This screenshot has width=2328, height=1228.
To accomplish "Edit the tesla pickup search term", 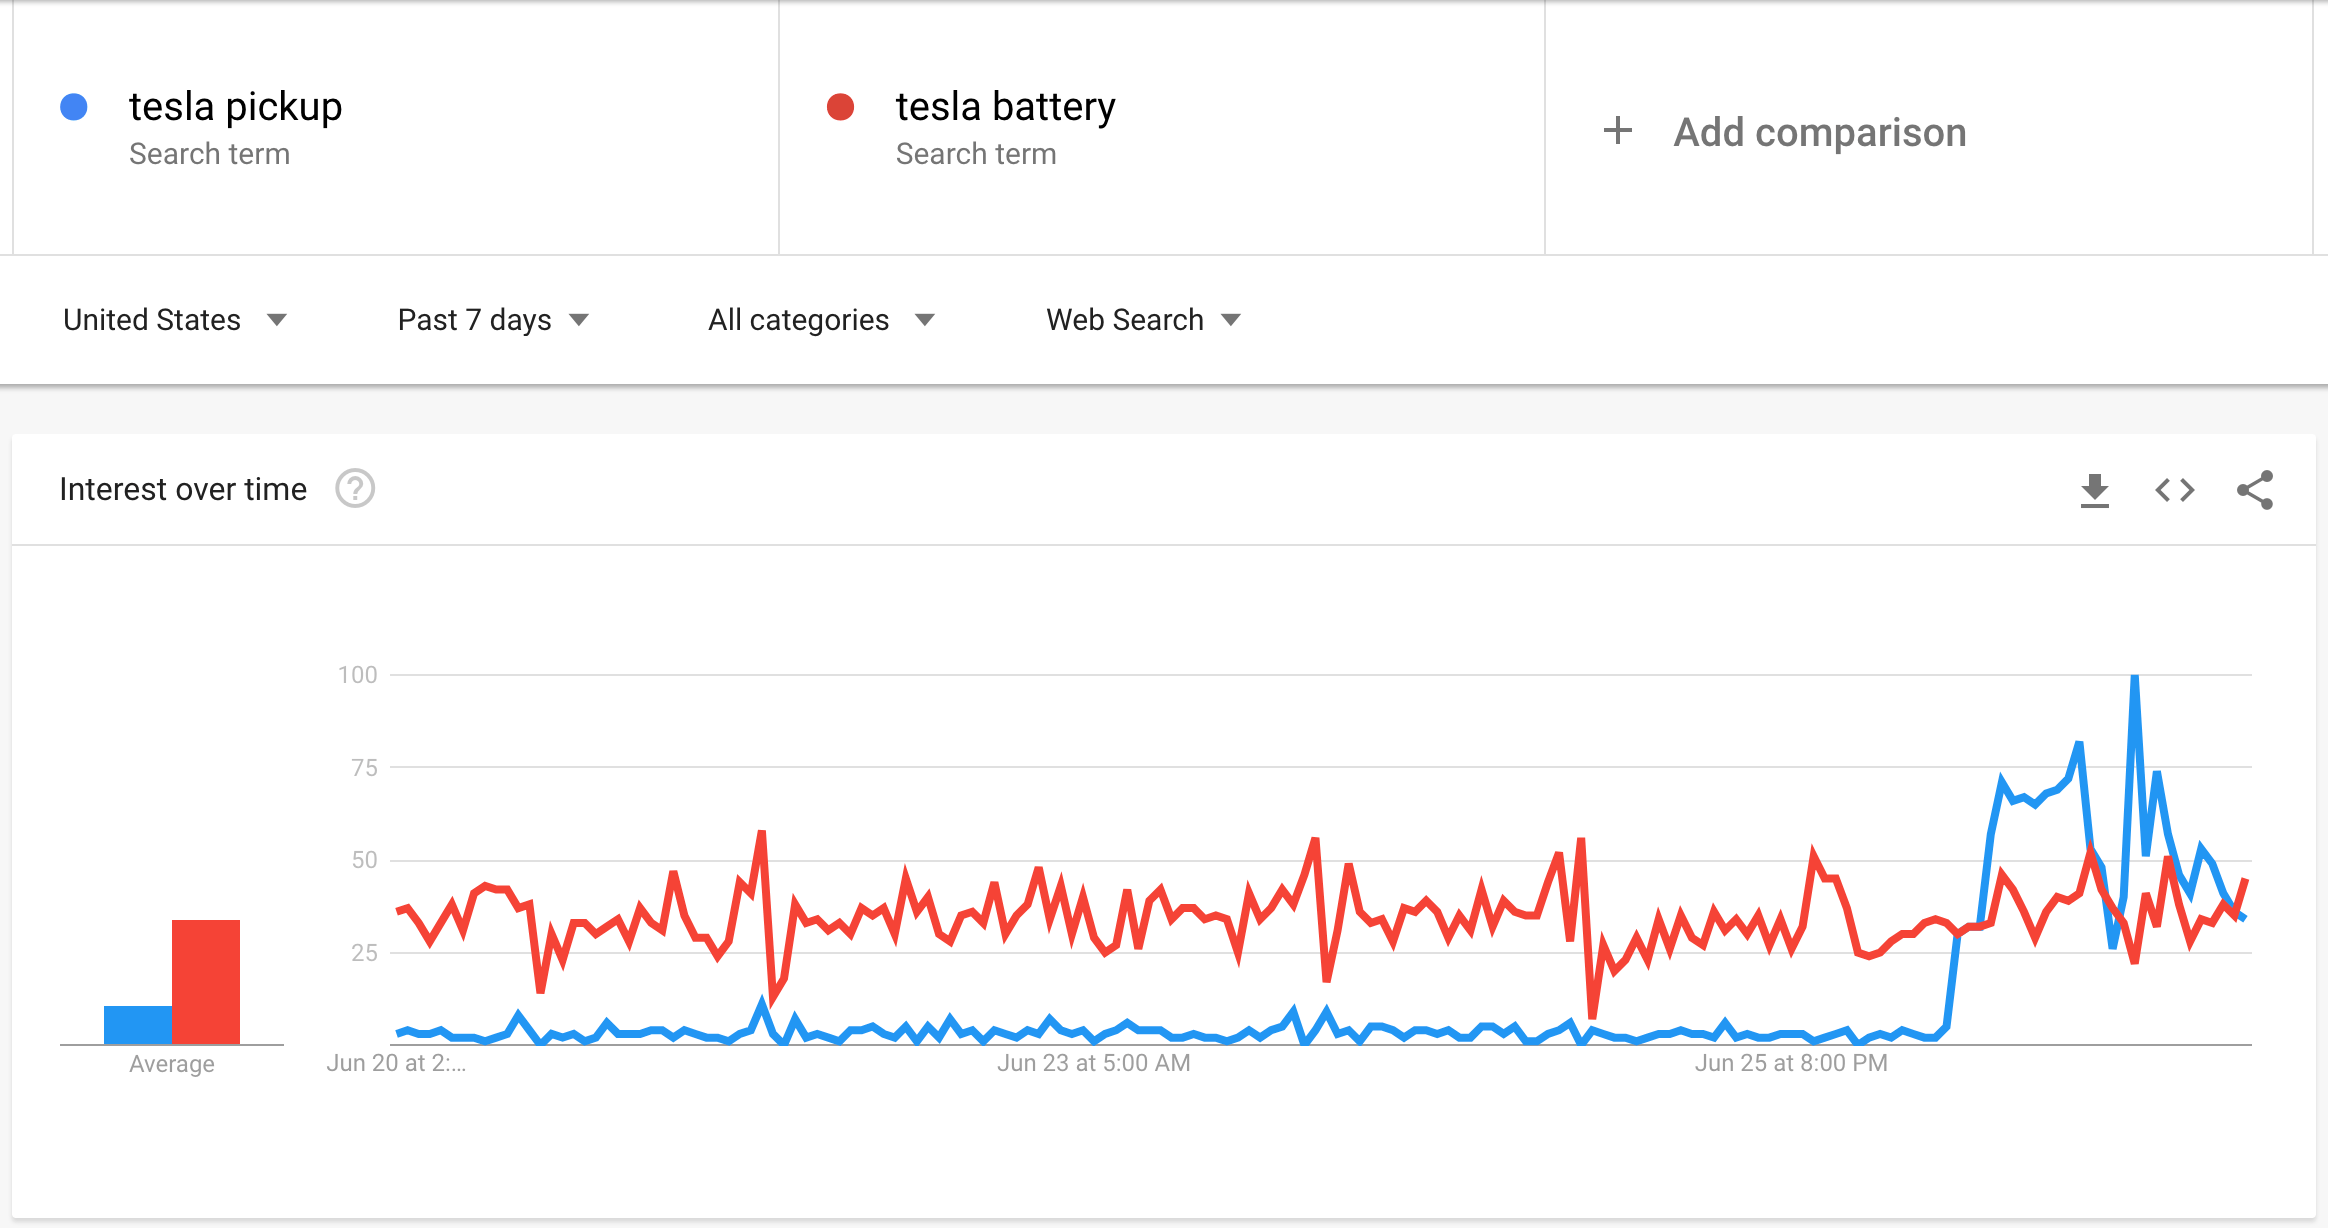I will coord(236,107).
